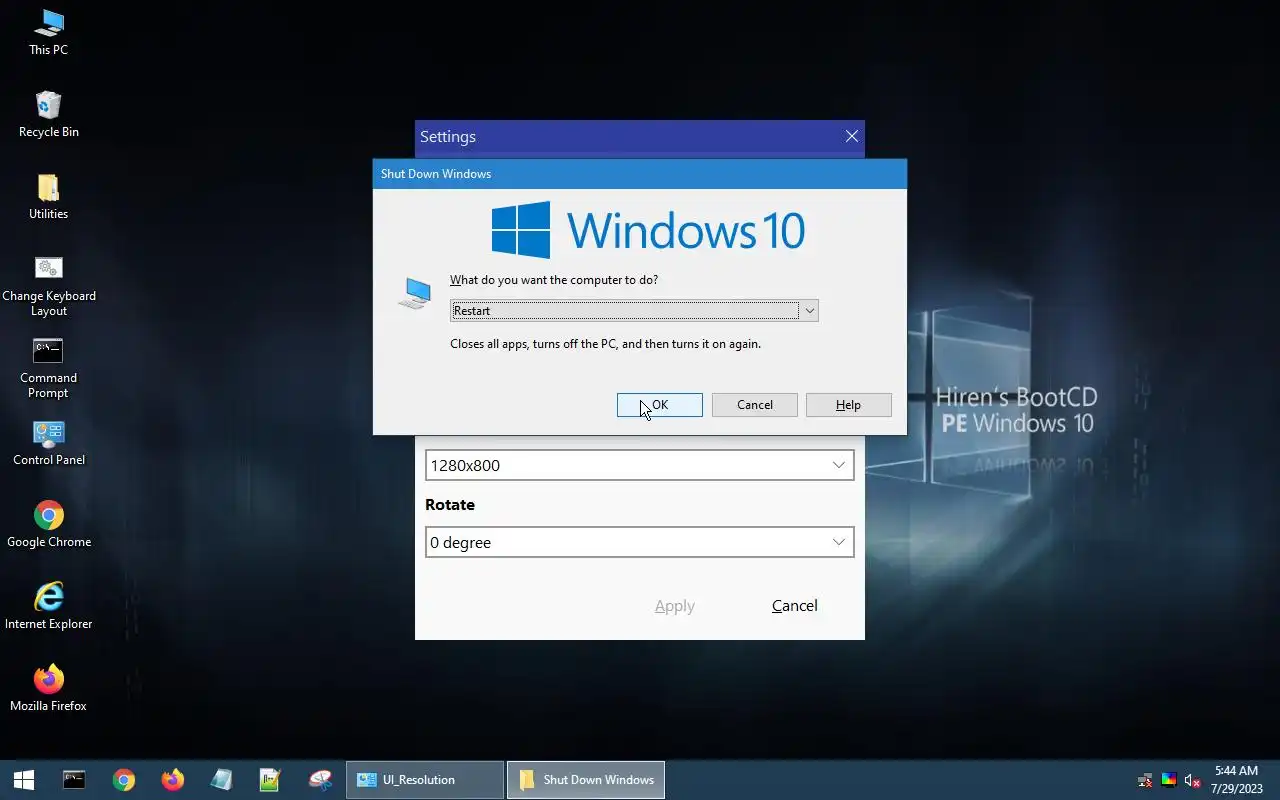Click 'What do you want the computer to do?' label
Image resolution: width=1280 pixels, height=800 pixels.
[554, 280]
